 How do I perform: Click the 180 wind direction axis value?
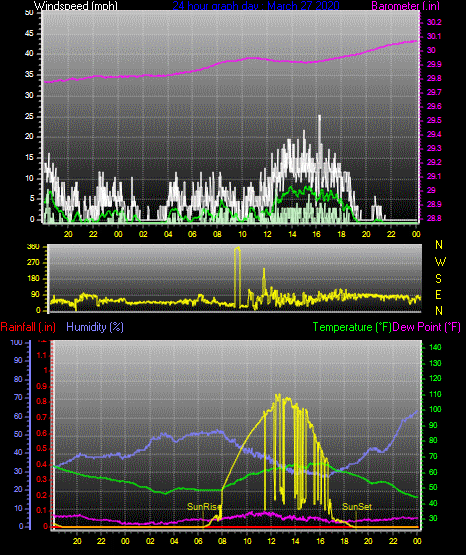click(x=33, y=279)
